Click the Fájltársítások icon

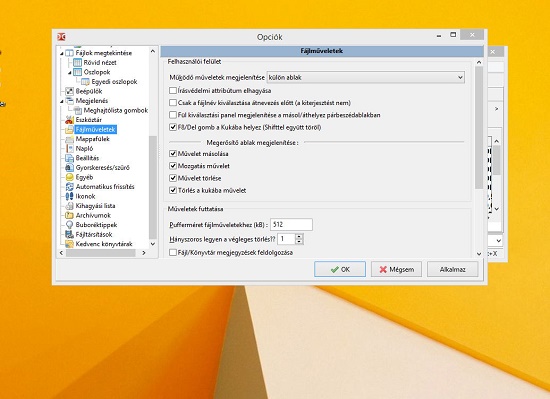click(69, 234)
